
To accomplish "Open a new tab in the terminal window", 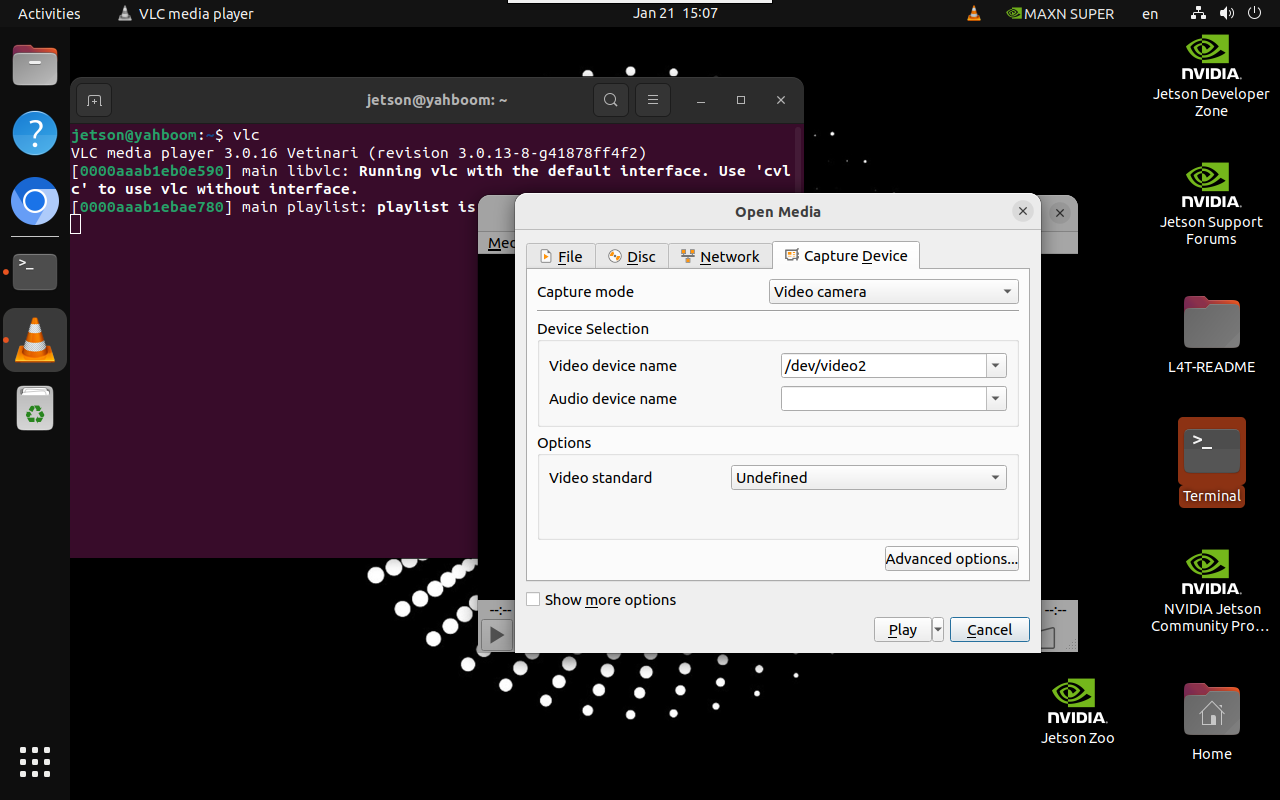I will click(94, 100).
